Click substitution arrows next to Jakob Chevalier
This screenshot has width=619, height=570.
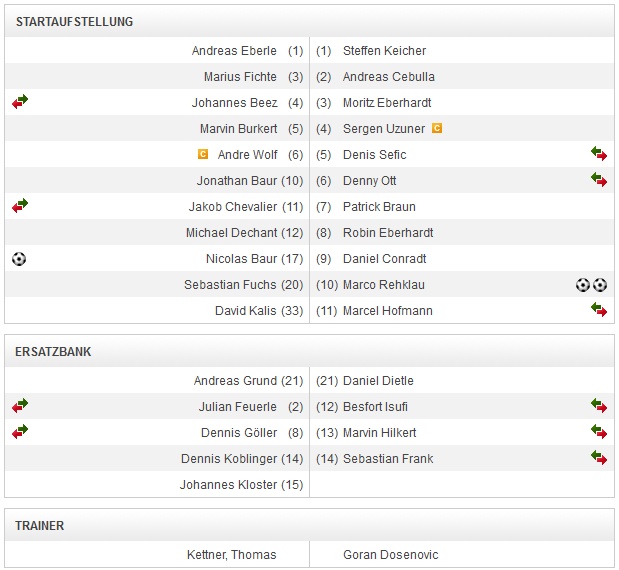tap(20, 206)
